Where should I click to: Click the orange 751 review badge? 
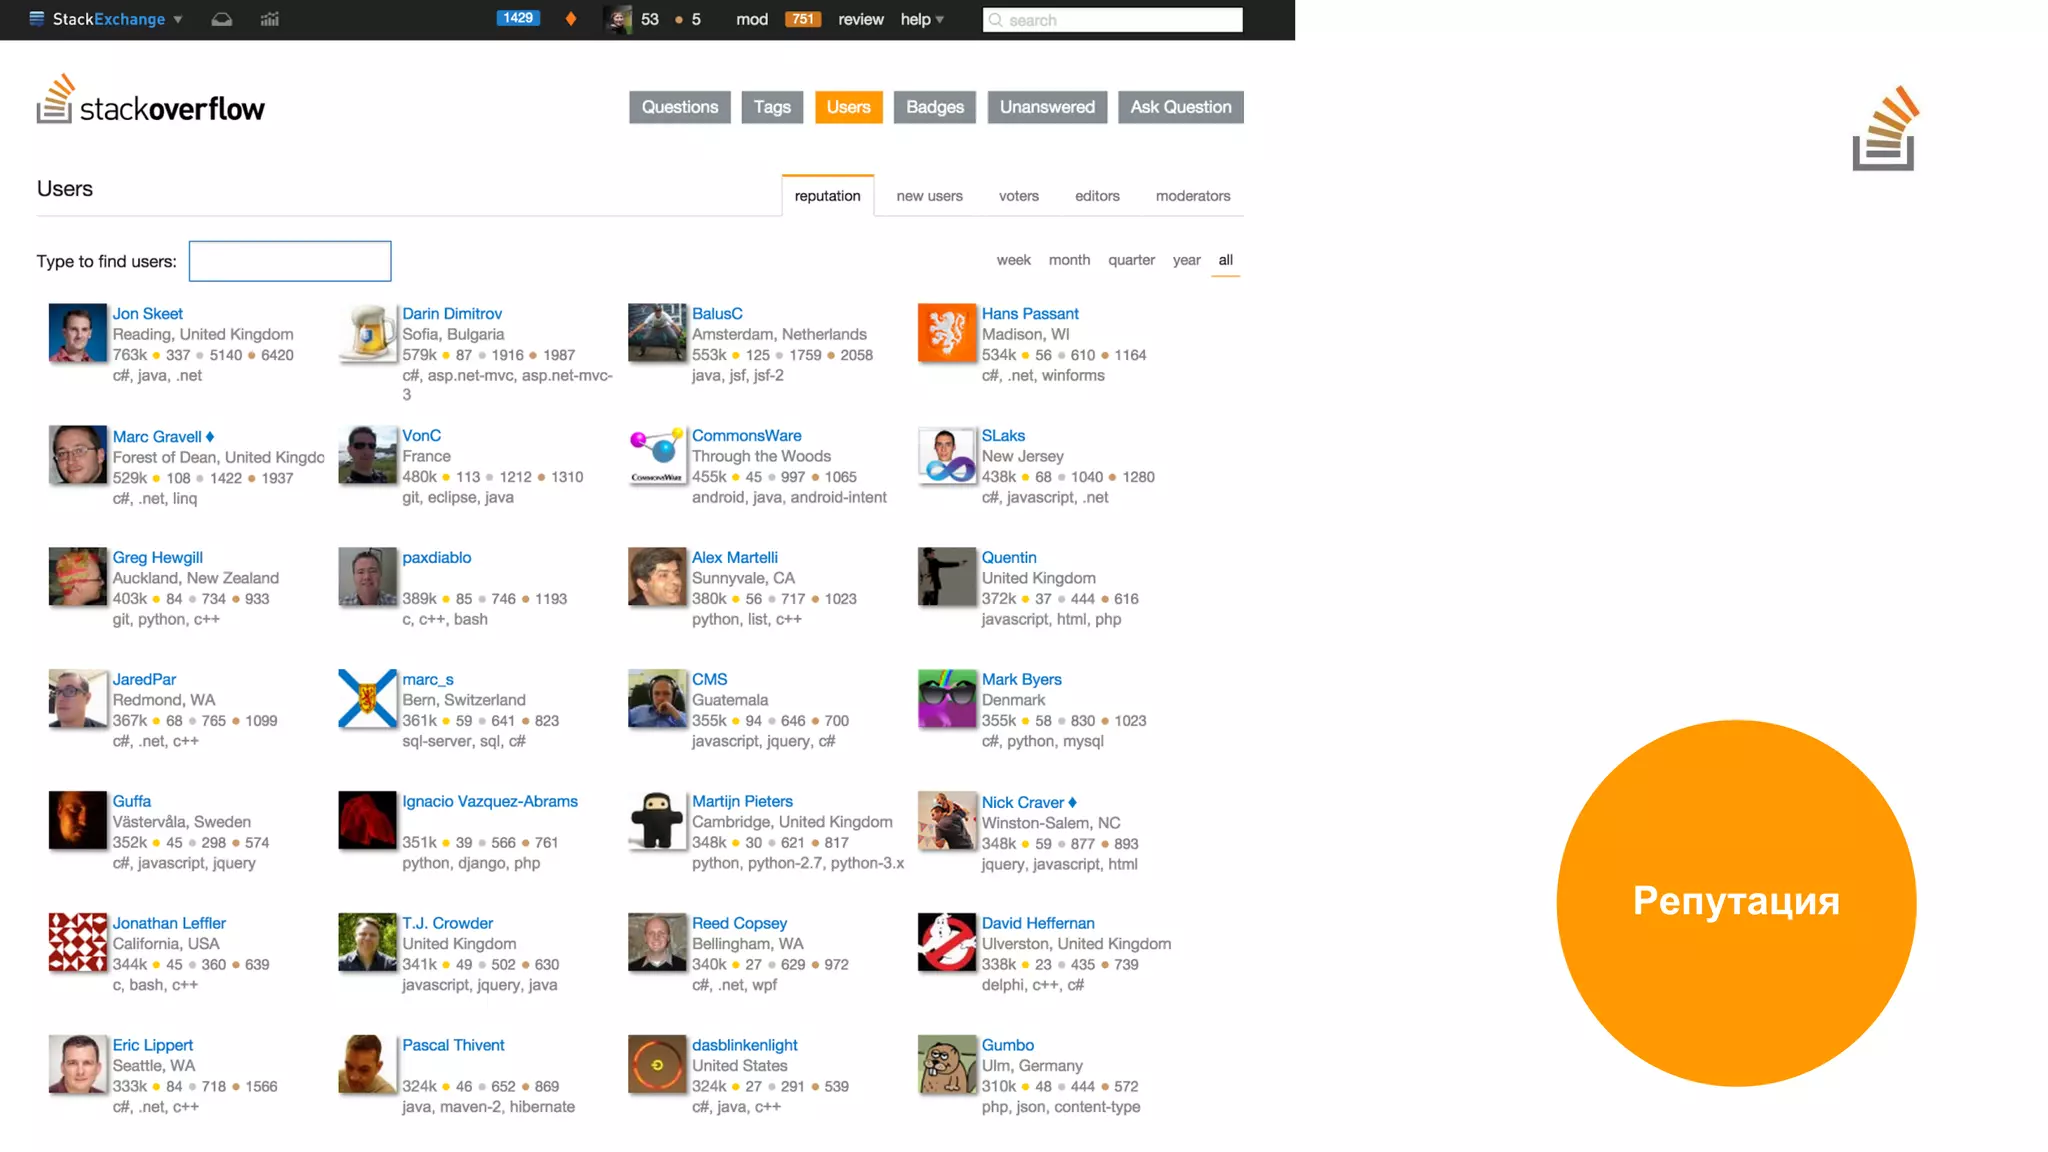pyautogui.click(x=802, y=19)
